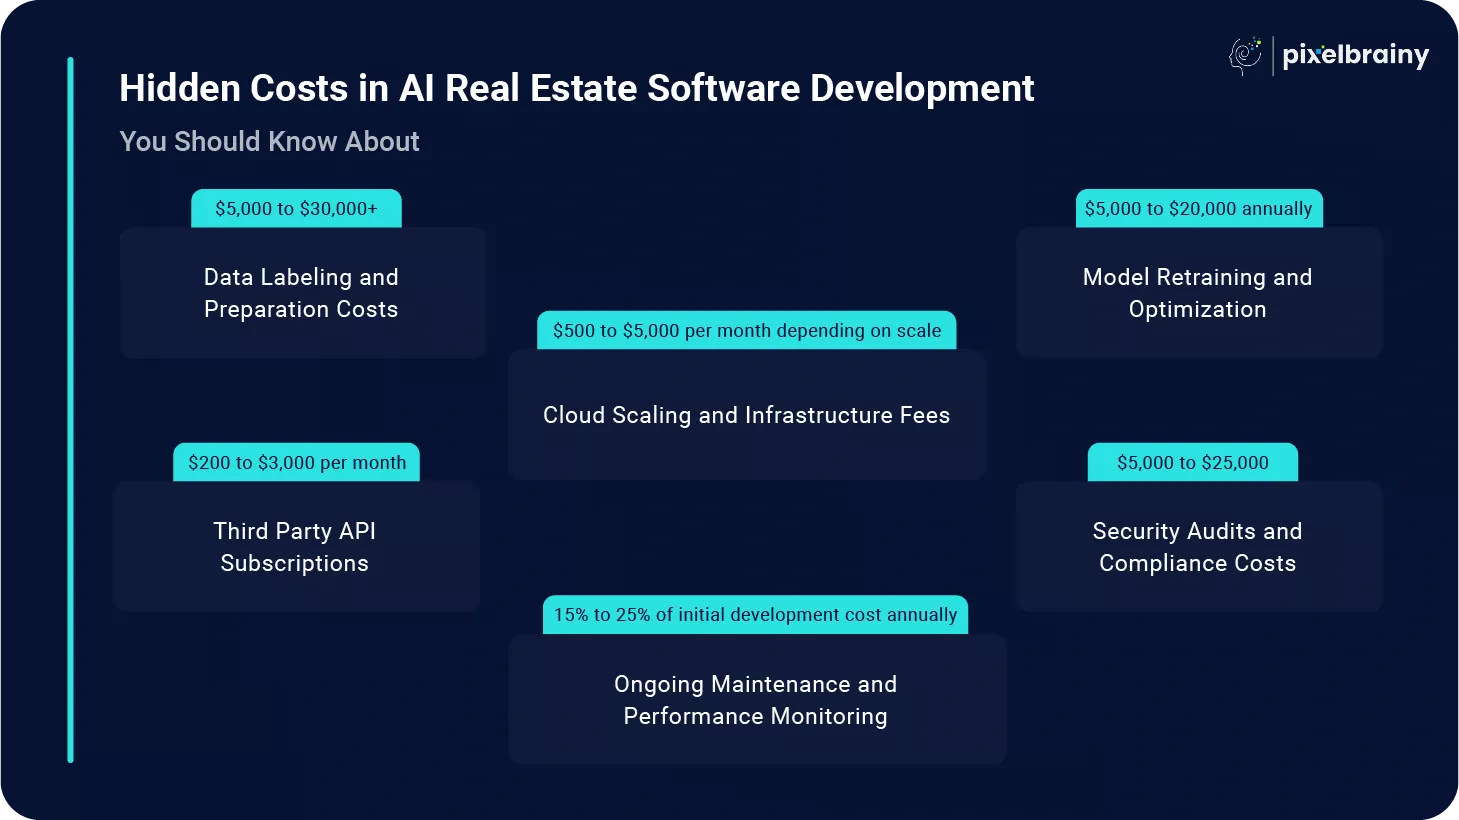This screenshot has height=820, width=1459.
Task: Open the Data Labeling and Preparation Costs card
Action: tap(302, 293)
